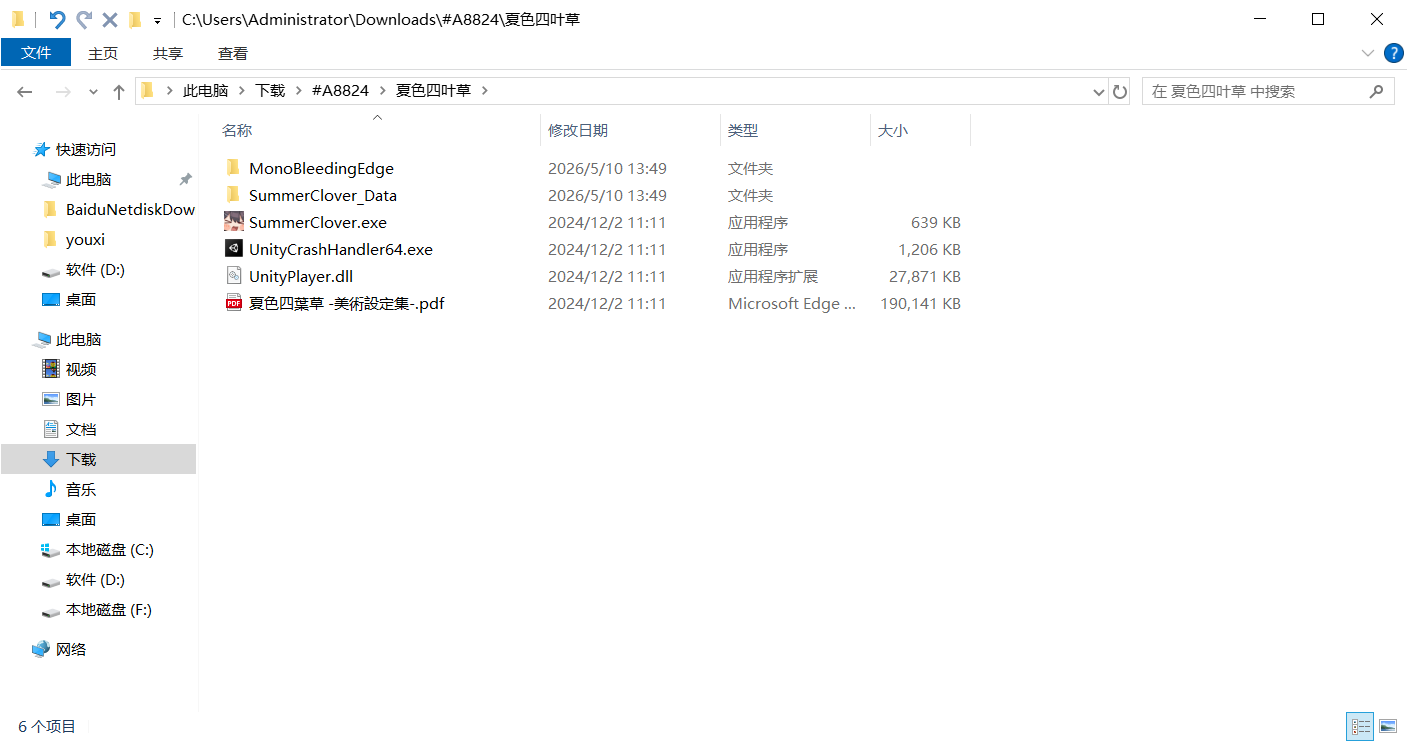Select the highlighted 下载 item in sidebar
Image resolution: width=1408 pixels, height=742 pixels.
98,459
